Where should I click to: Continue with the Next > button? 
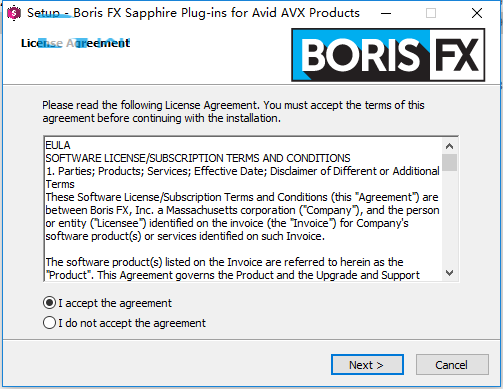click(367, 365)
